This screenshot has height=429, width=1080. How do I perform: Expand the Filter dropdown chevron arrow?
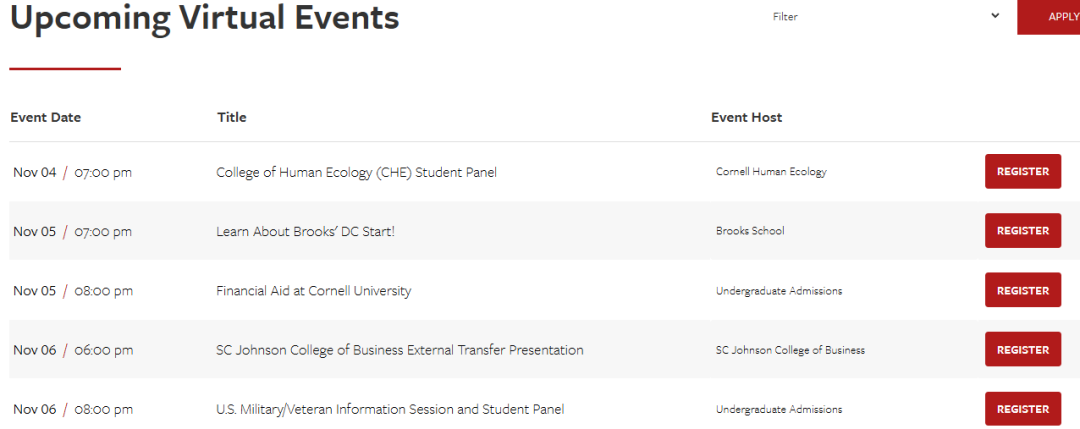click(x=995, y=16)
